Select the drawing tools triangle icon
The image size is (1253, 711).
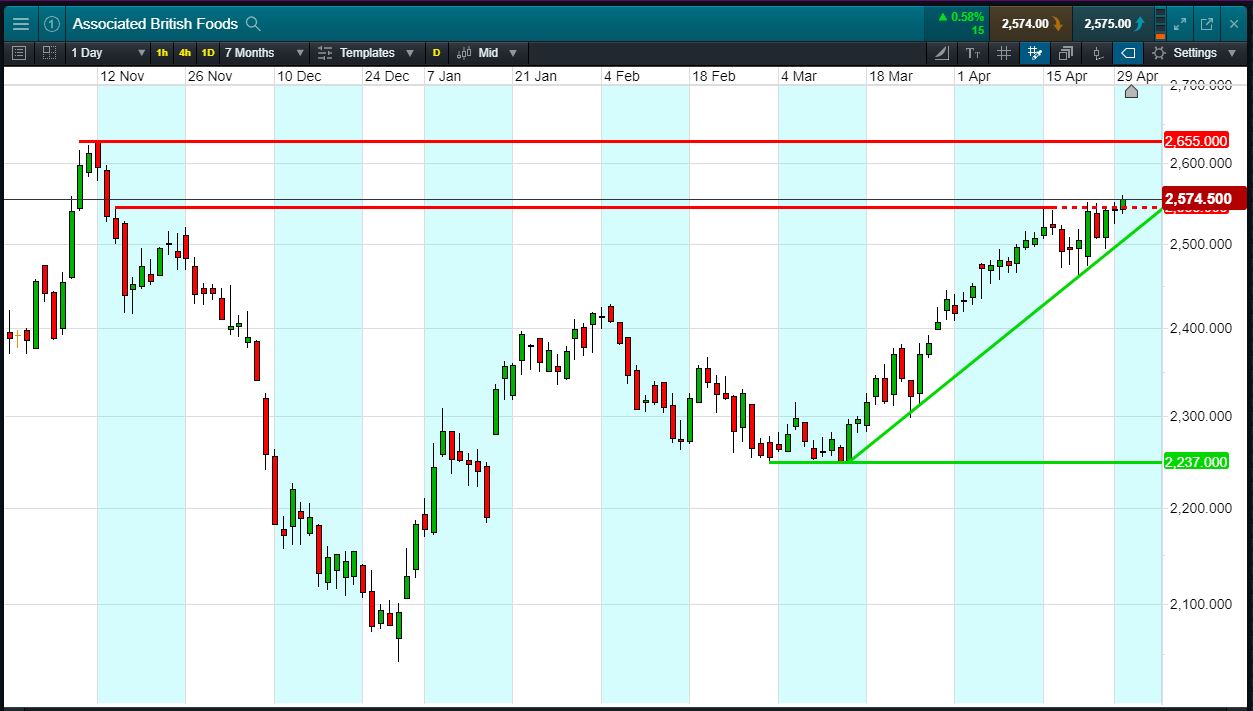[941, 53]
